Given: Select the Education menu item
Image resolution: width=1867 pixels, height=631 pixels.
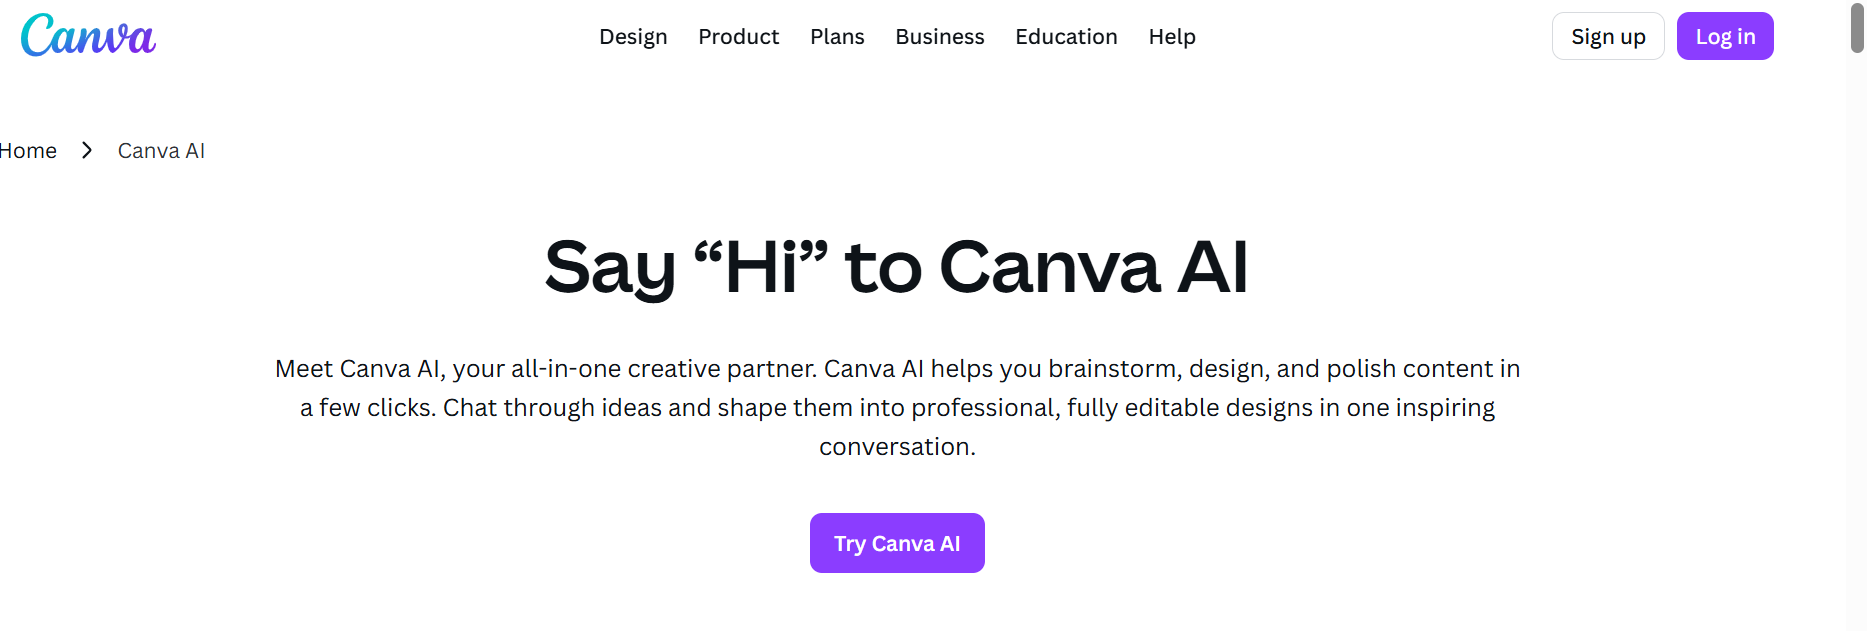Looking at the screenshot, I should pyautogui.click(x=1066, y=37).
